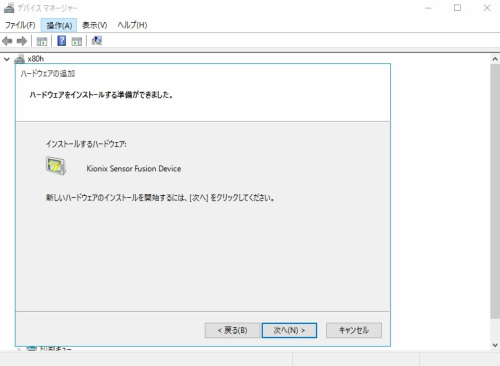
Task: Collapse the x80h tree node
Action: [7, 59]
